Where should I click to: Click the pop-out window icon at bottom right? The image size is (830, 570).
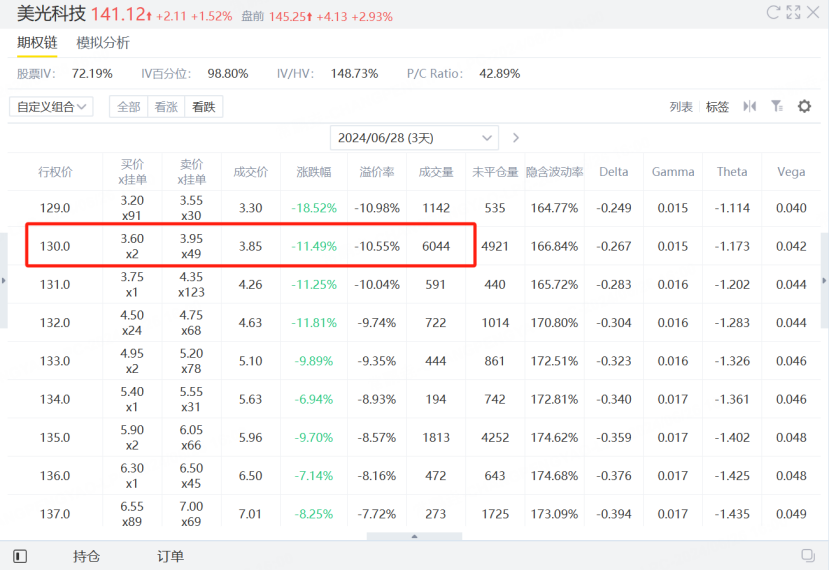click(x=808, y=555)
